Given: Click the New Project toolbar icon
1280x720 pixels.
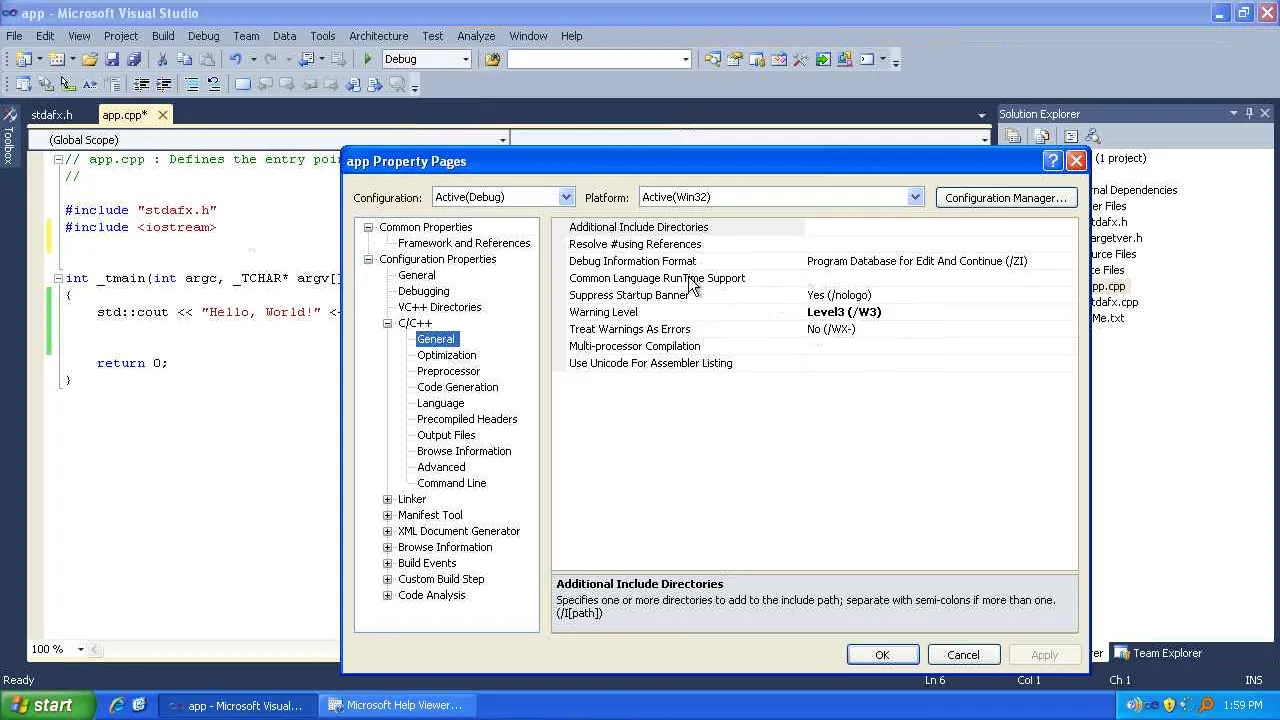Looking at the screenshot, I should click(24, 60).
